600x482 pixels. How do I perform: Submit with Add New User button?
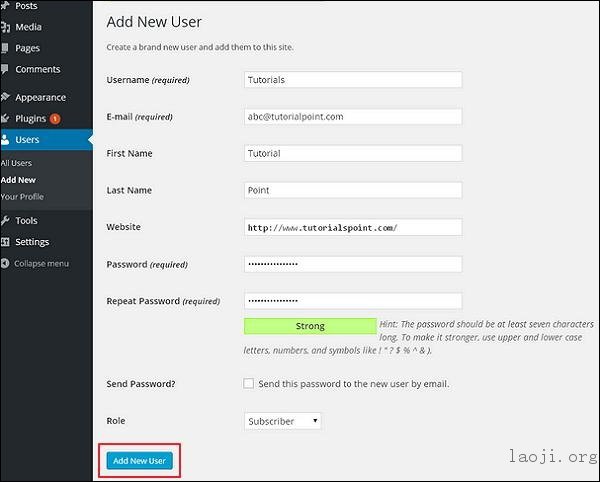pyautogui.click(x=140, y=461)
